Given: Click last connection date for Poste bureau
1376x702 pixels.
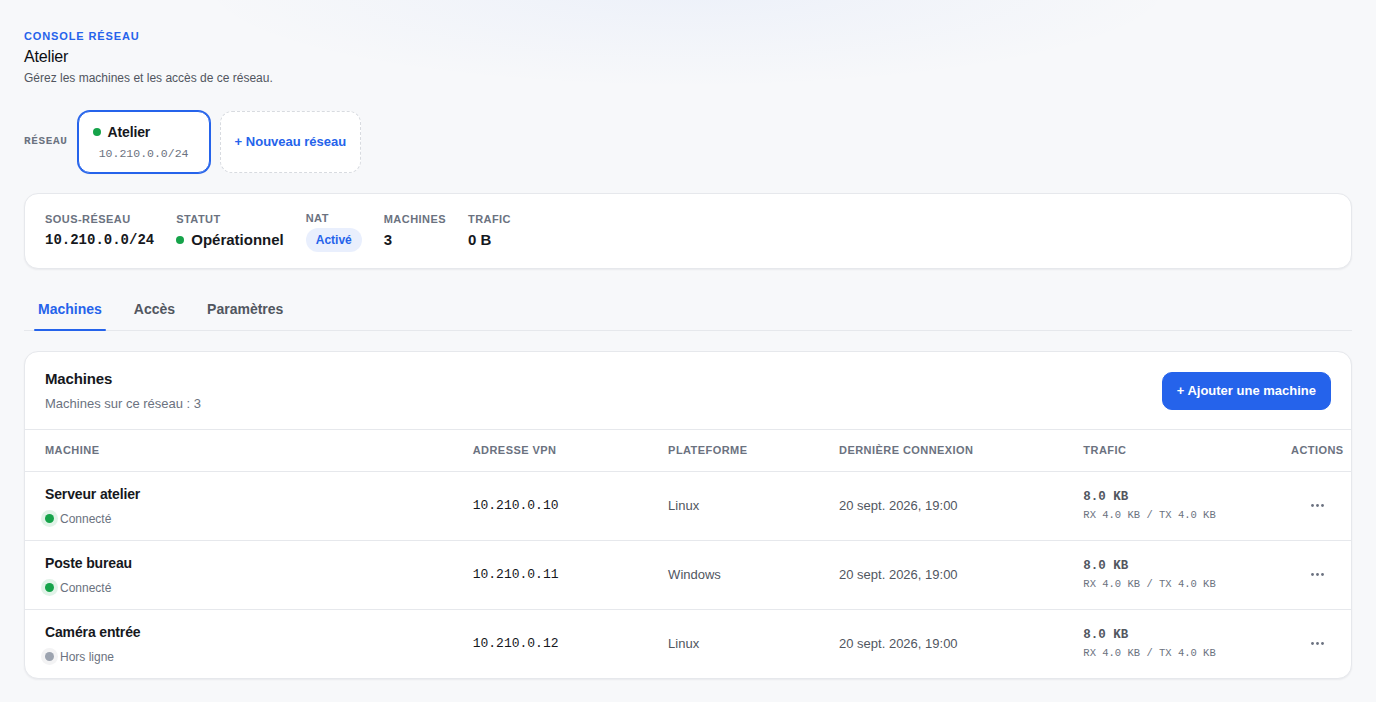Looking at the screenshot, I should point(898,575).
